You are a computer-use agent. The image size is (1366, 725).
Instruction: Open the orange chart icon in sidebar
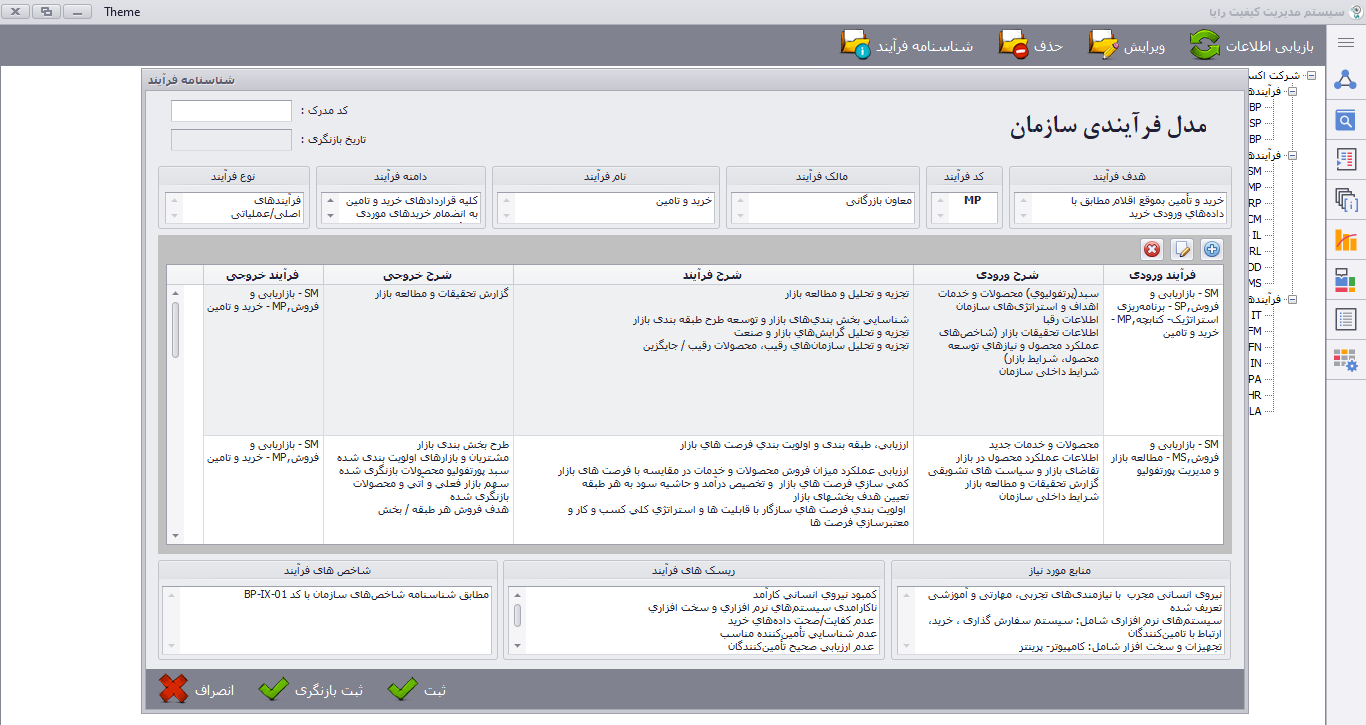click(1346, 240)
